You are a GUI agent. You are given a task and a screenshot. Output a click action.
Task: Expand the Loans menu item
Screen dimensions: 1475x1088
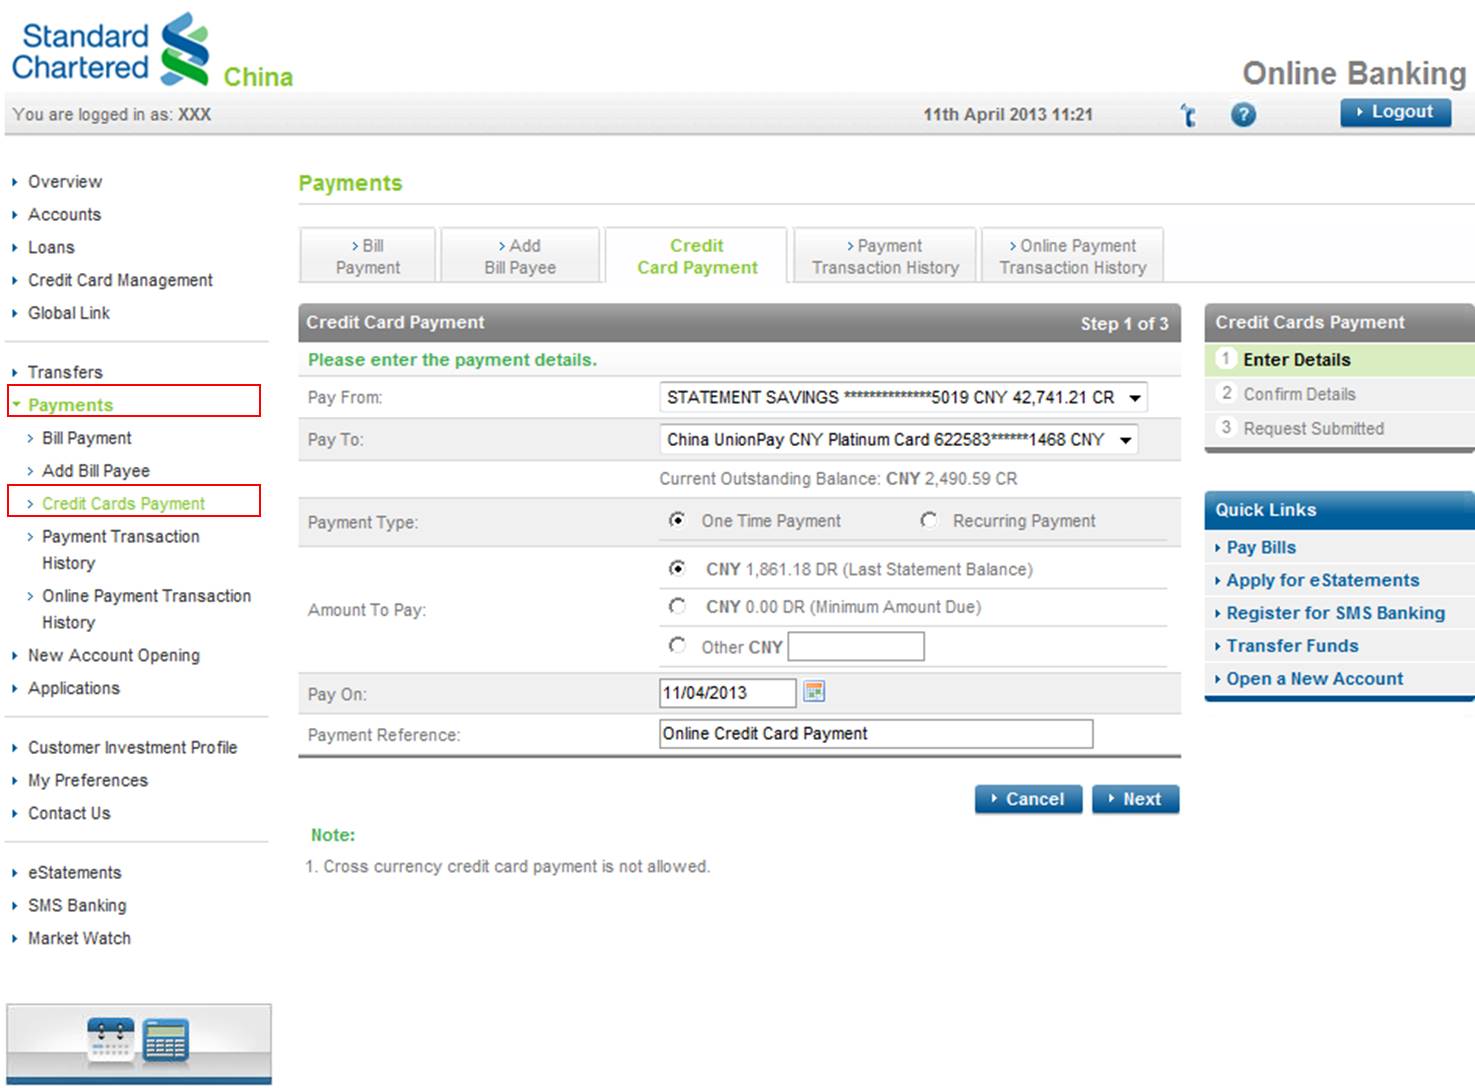51,247
